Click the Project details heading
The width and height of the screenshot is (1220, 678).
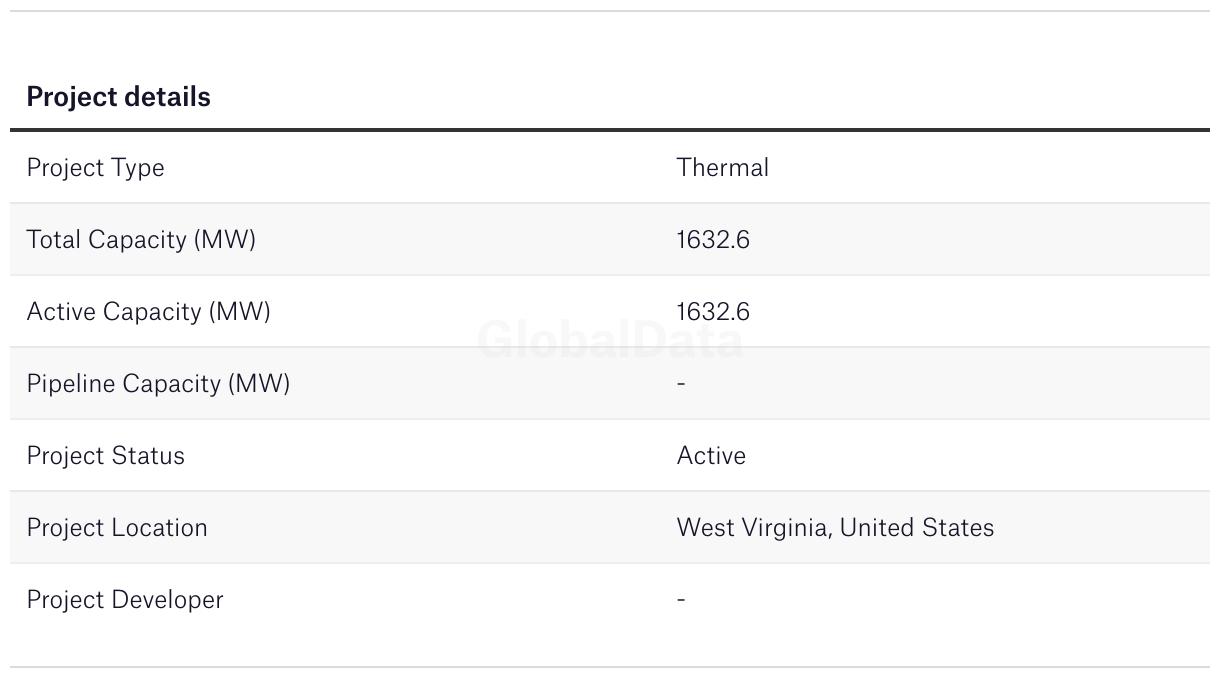[118, 97]
